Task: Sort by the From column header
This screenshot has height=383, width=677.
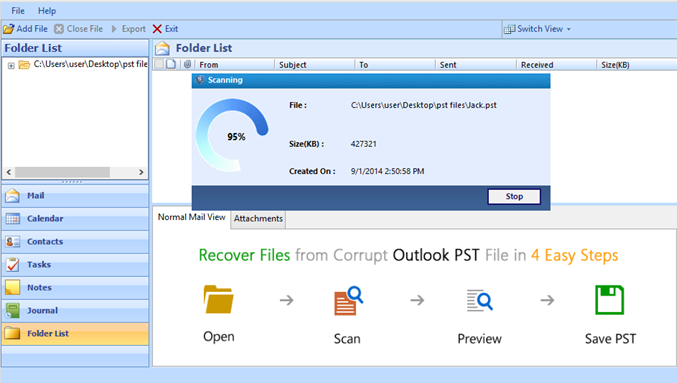Action: [234, 65]
